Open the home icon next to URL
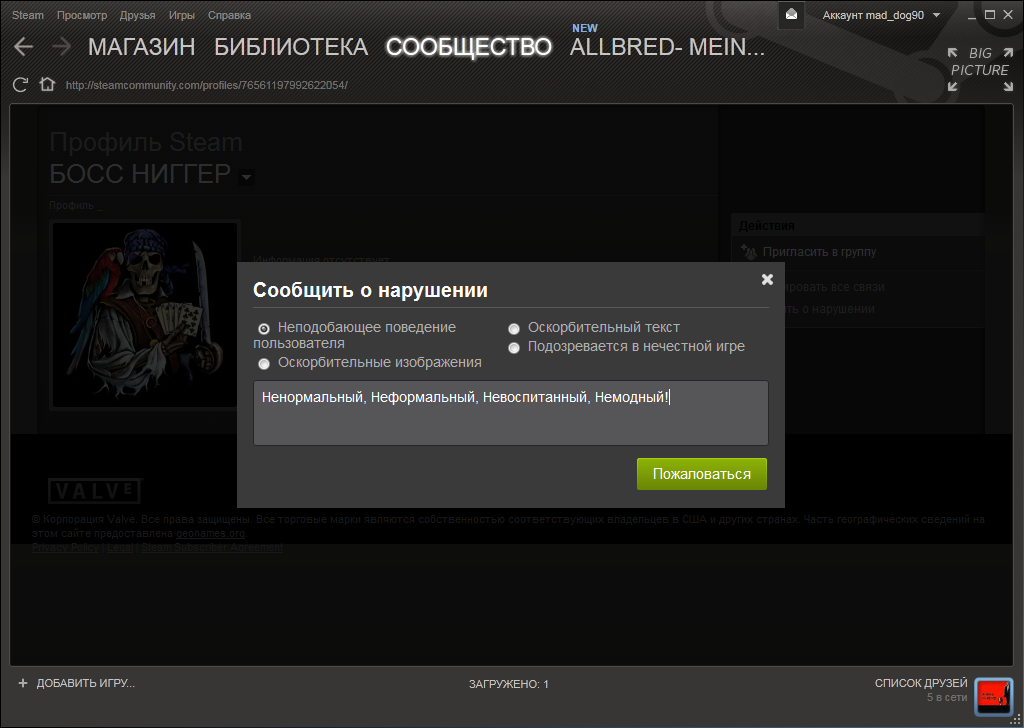1024x728 pixels. [x=47, y=84]
